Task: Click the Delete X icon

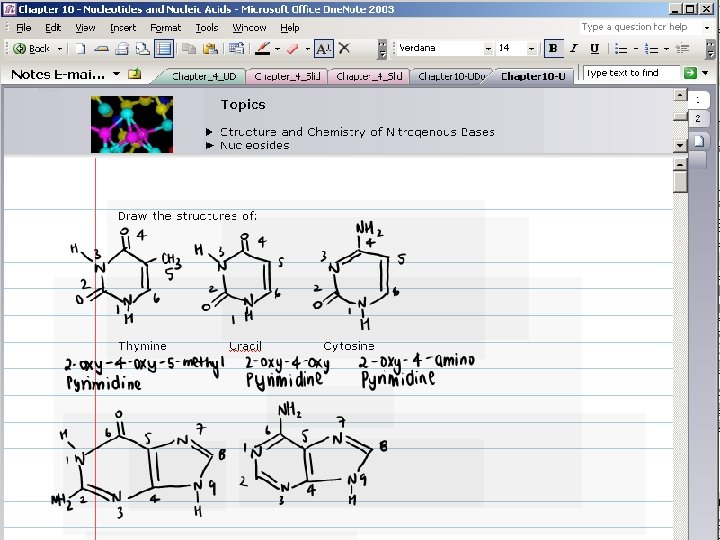Action: tap(344, 48)
